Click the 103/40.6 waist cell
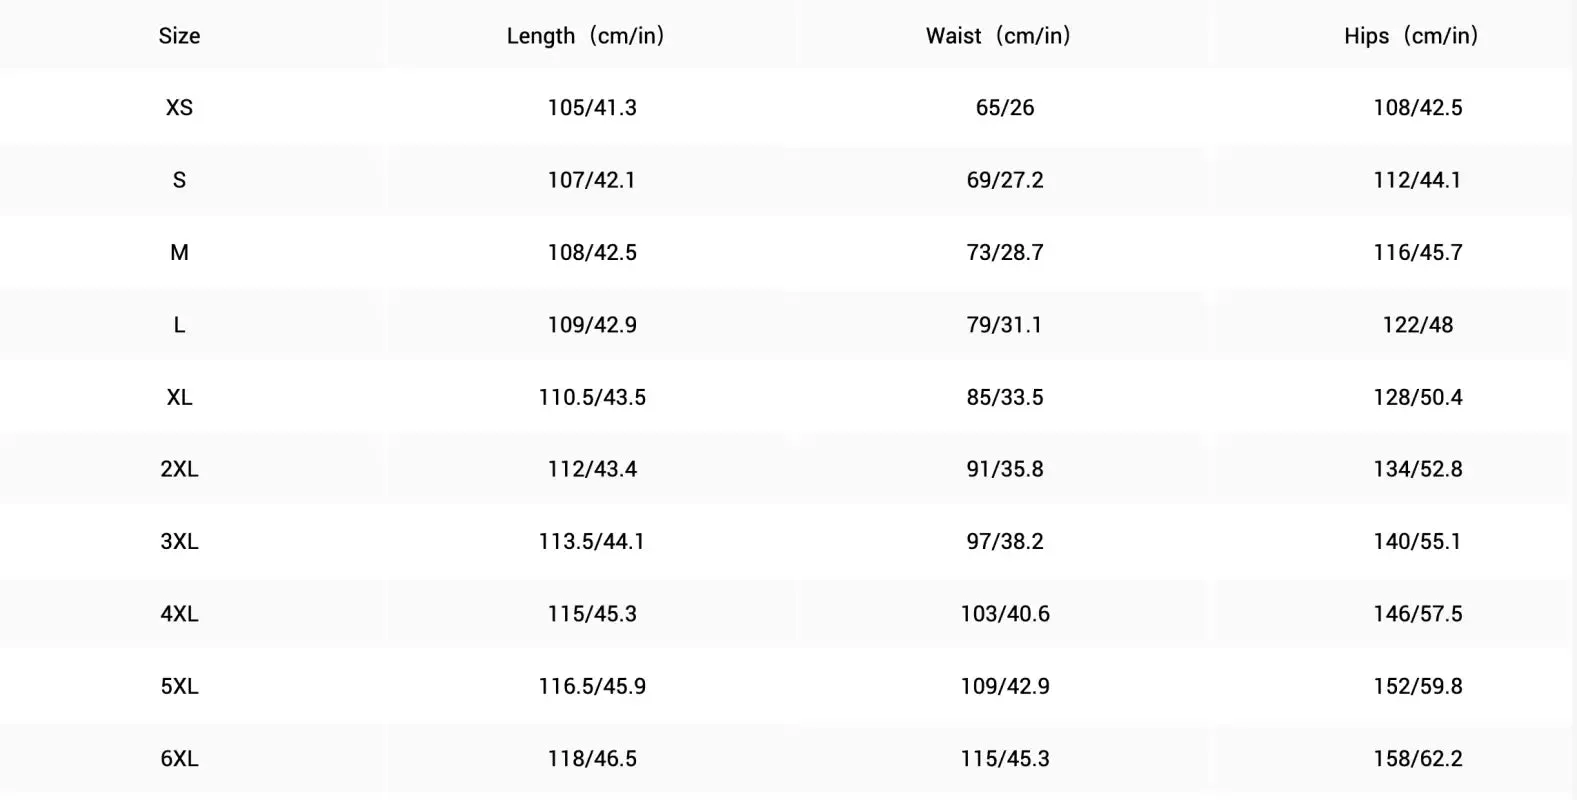1577x800 pixels. (1005, 614)
